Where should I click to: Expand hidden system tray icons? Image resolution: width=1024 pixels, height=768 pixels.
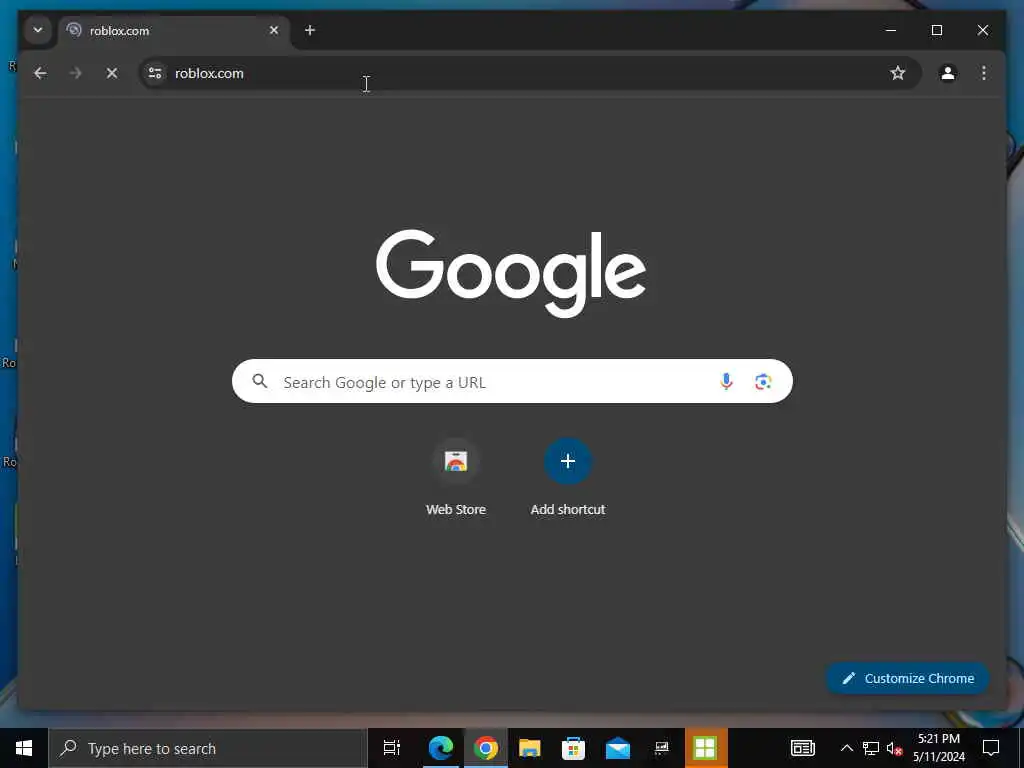pos(846,748)
